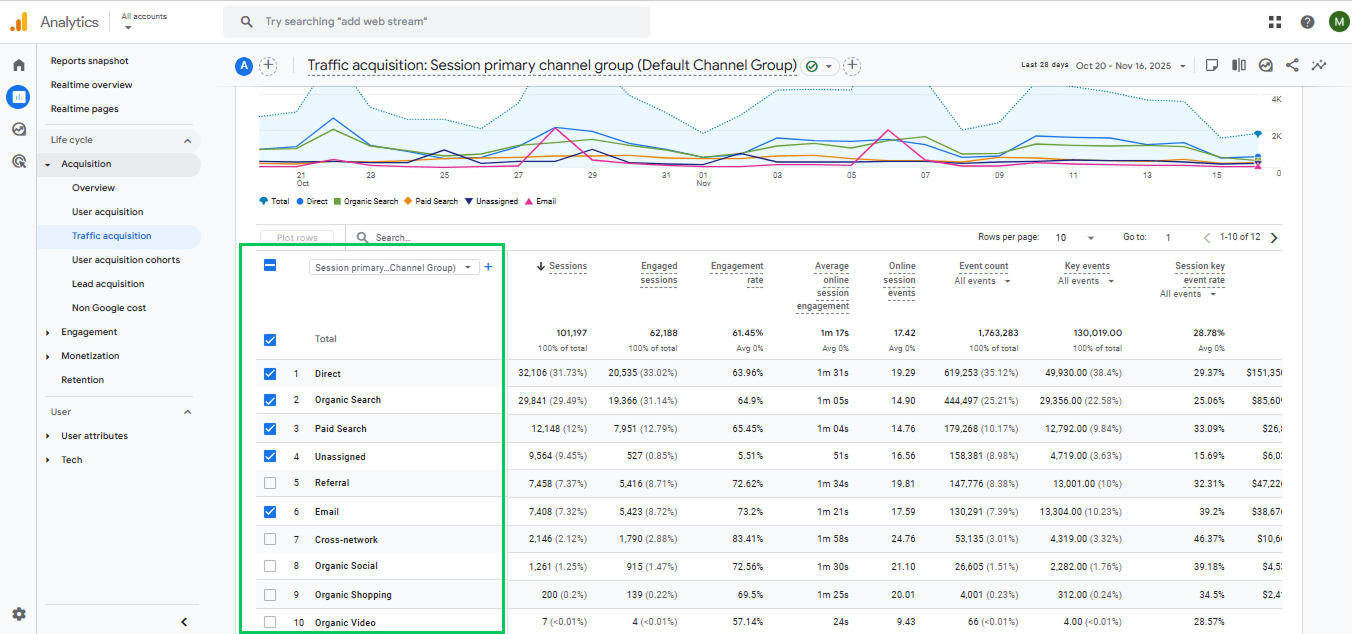Screen dimensions: 1352x634
Task: Open the Google apps grid icon
Action: point(1275,21)
